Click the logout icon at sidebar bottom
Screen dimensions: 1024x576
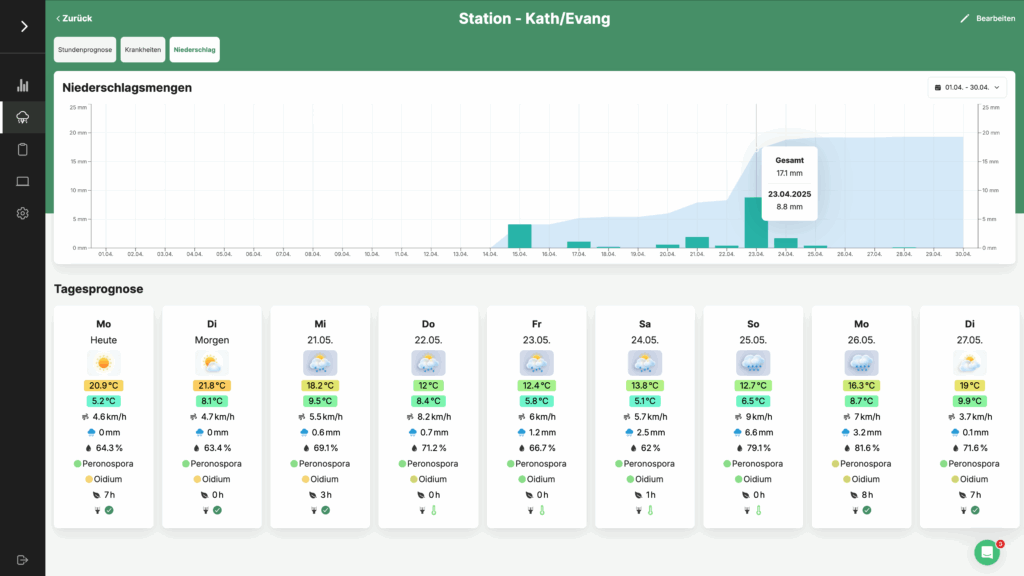point(23,560)
